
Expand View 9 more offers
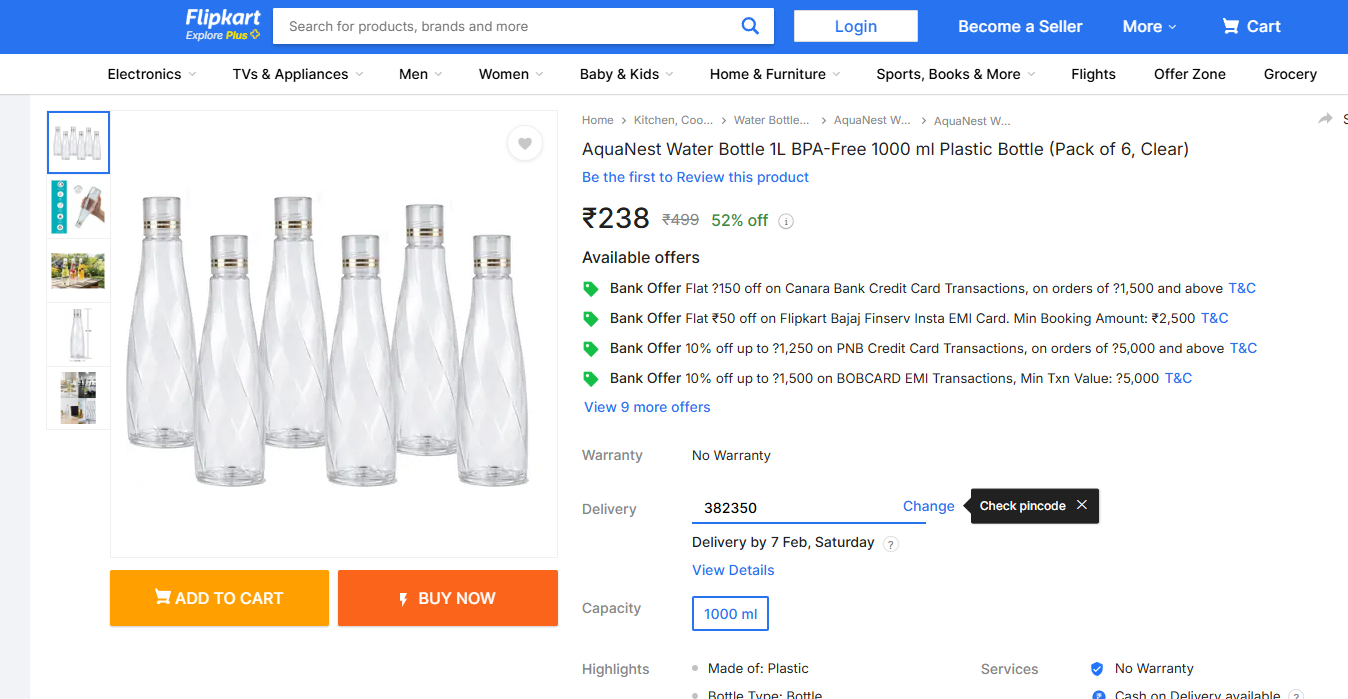(x=647, y=407)
